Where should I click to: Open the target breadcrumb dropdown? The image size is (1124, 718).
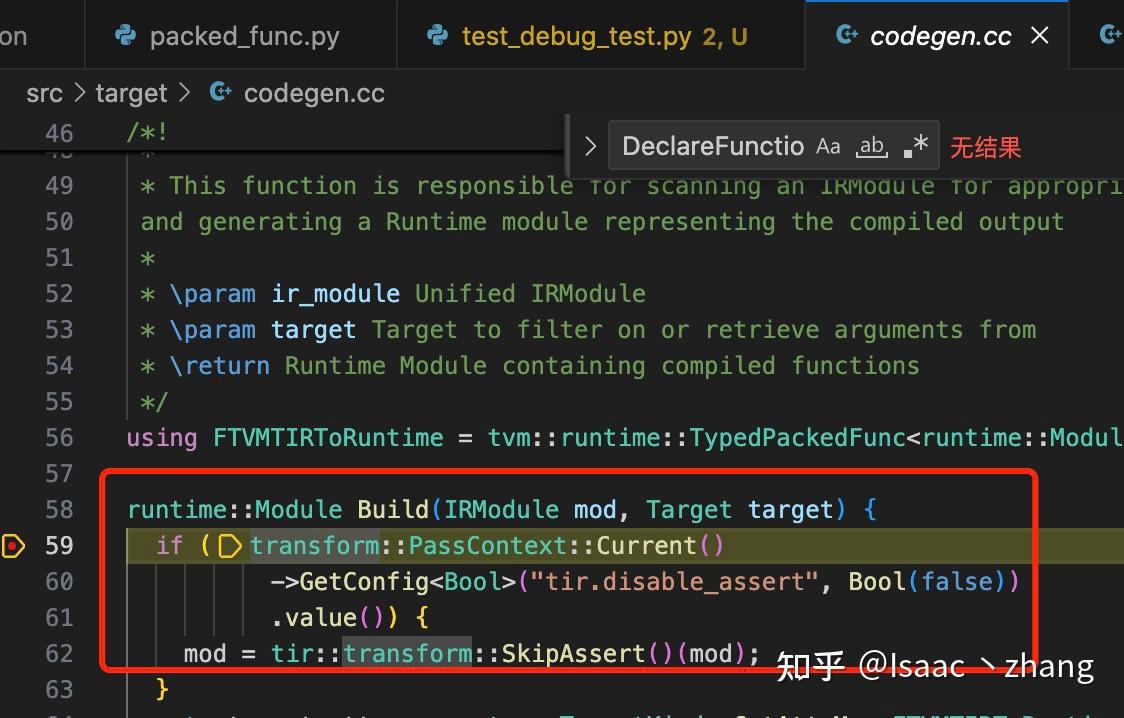coord(131,92)
